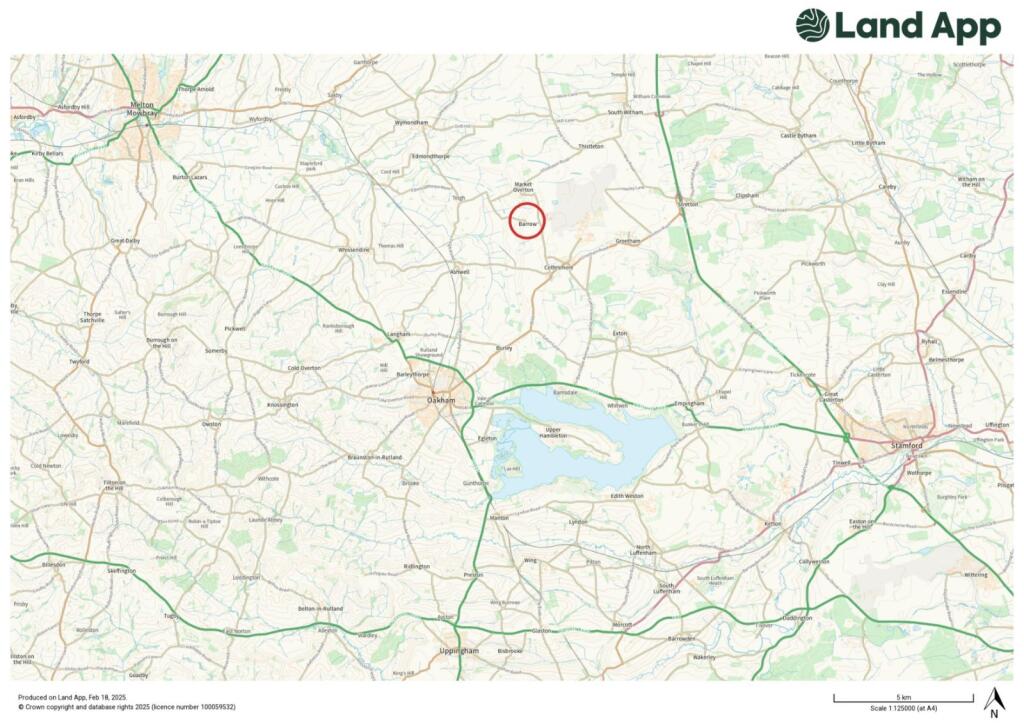Click the red circle marker around Barrow
The width and height of the screenshot is (1024, 724).
[x=527, y=221]
